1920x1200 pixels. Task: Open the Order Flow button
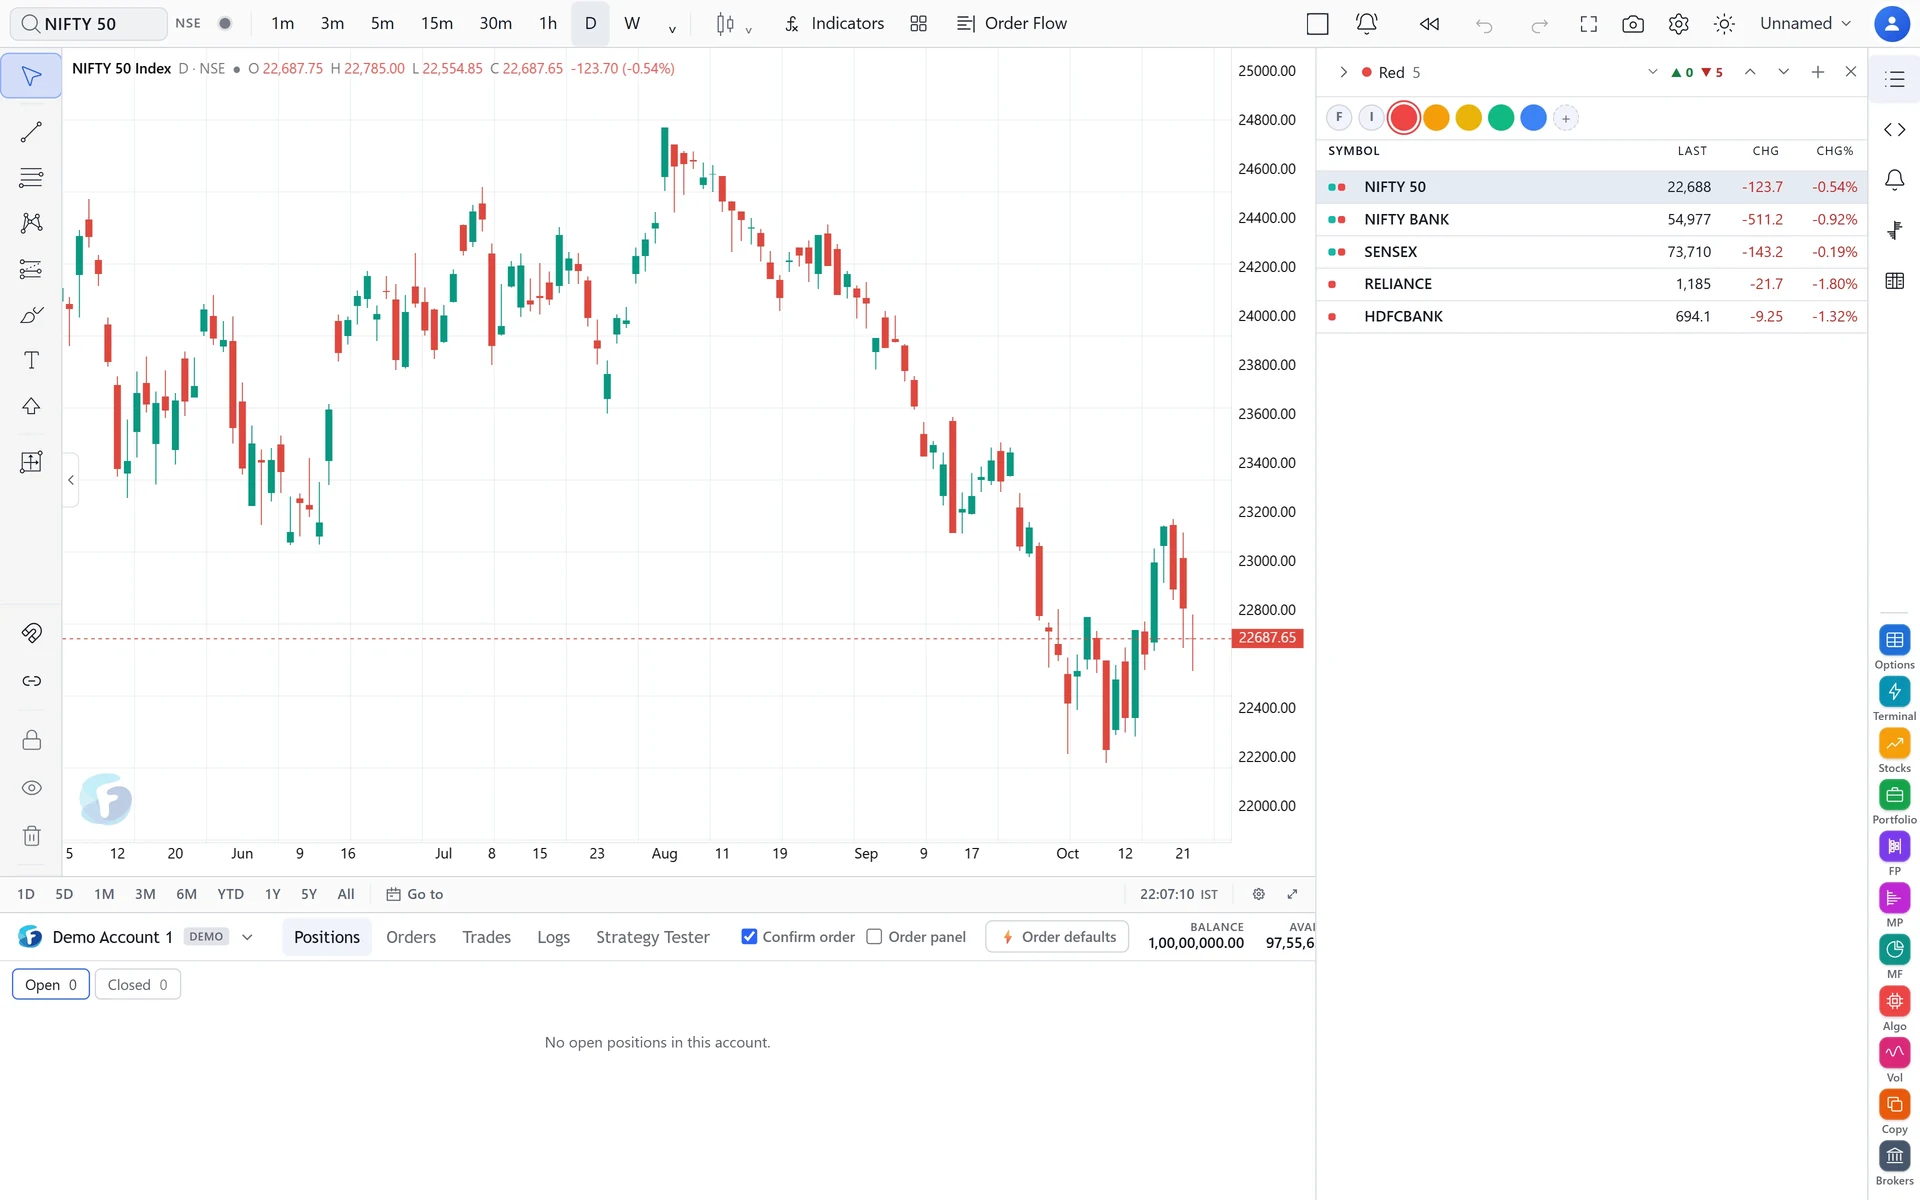pyautogui.click(x=1012, y=24)
